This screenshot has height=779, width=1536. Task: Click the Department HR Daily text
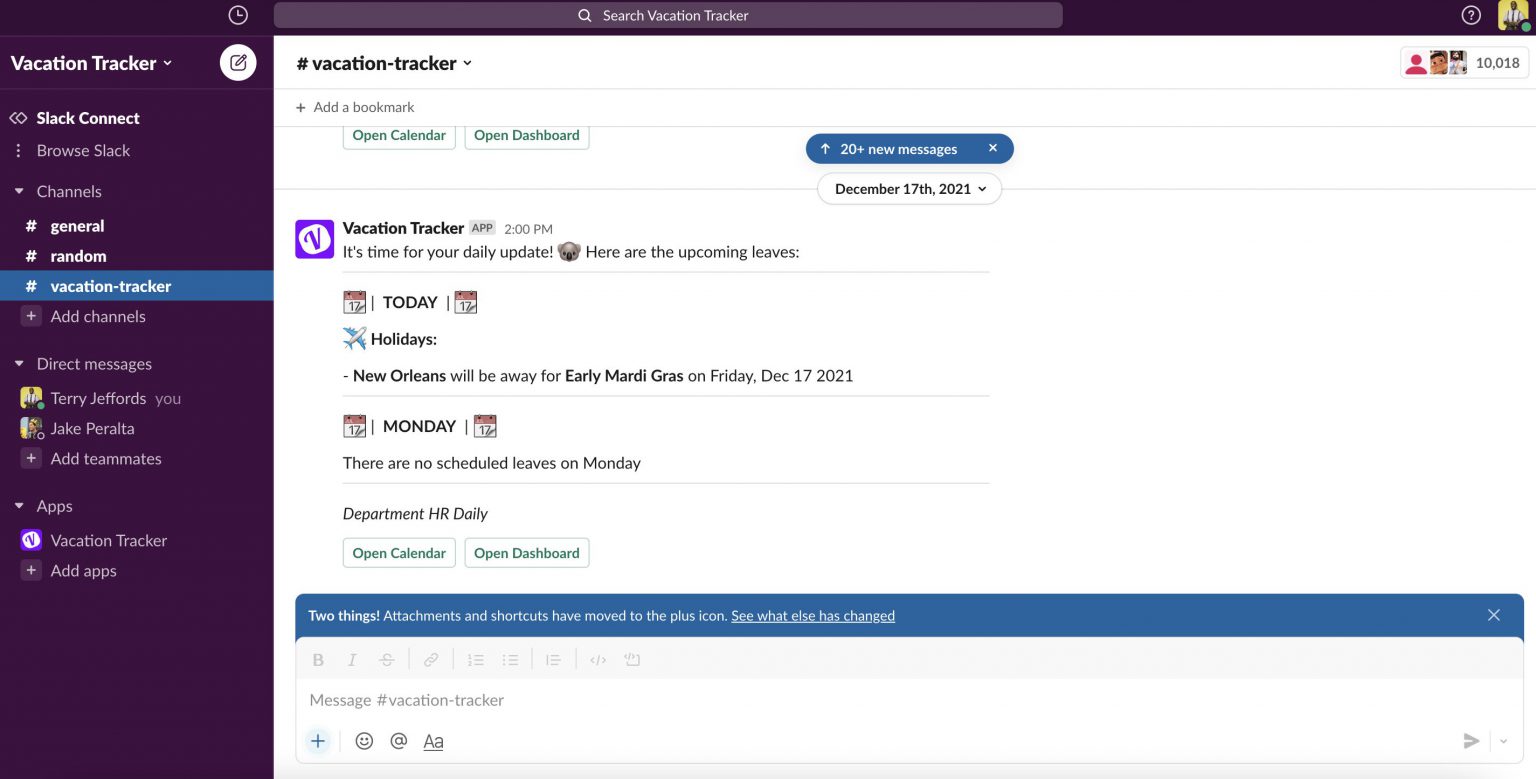(415, 514)
